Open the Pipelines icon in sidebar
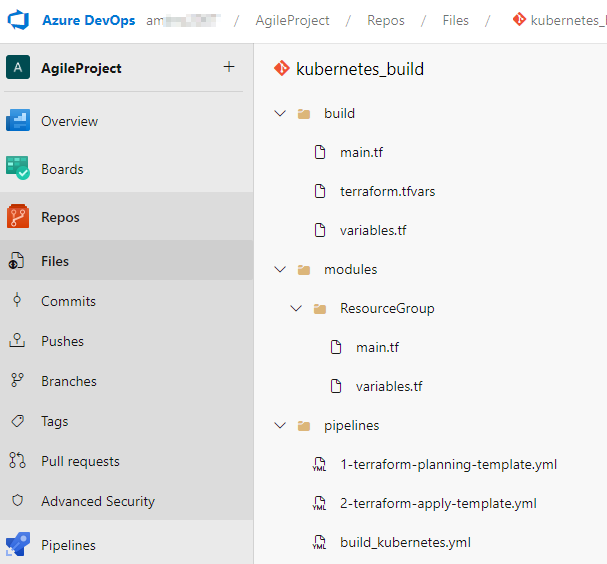The height and width of the screenshot is (564, 607). (18, 545)
